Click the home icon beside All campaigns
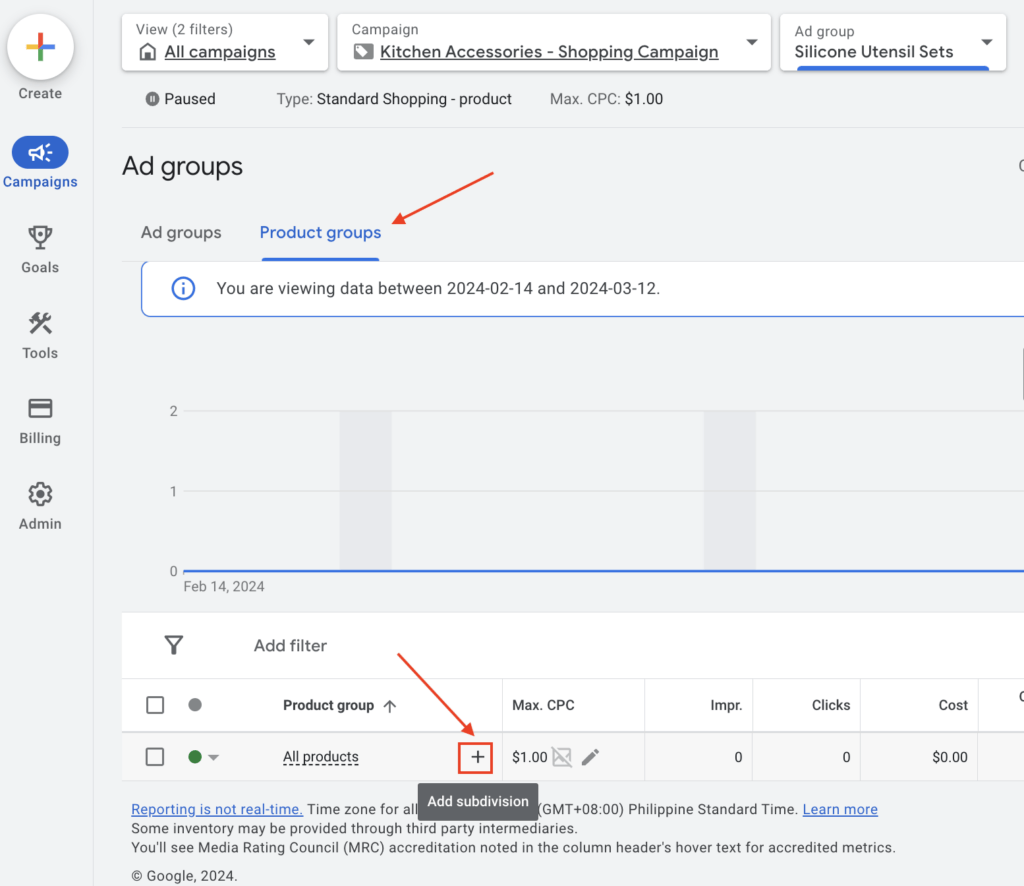The image size is (1024, 886). (148, 52)
